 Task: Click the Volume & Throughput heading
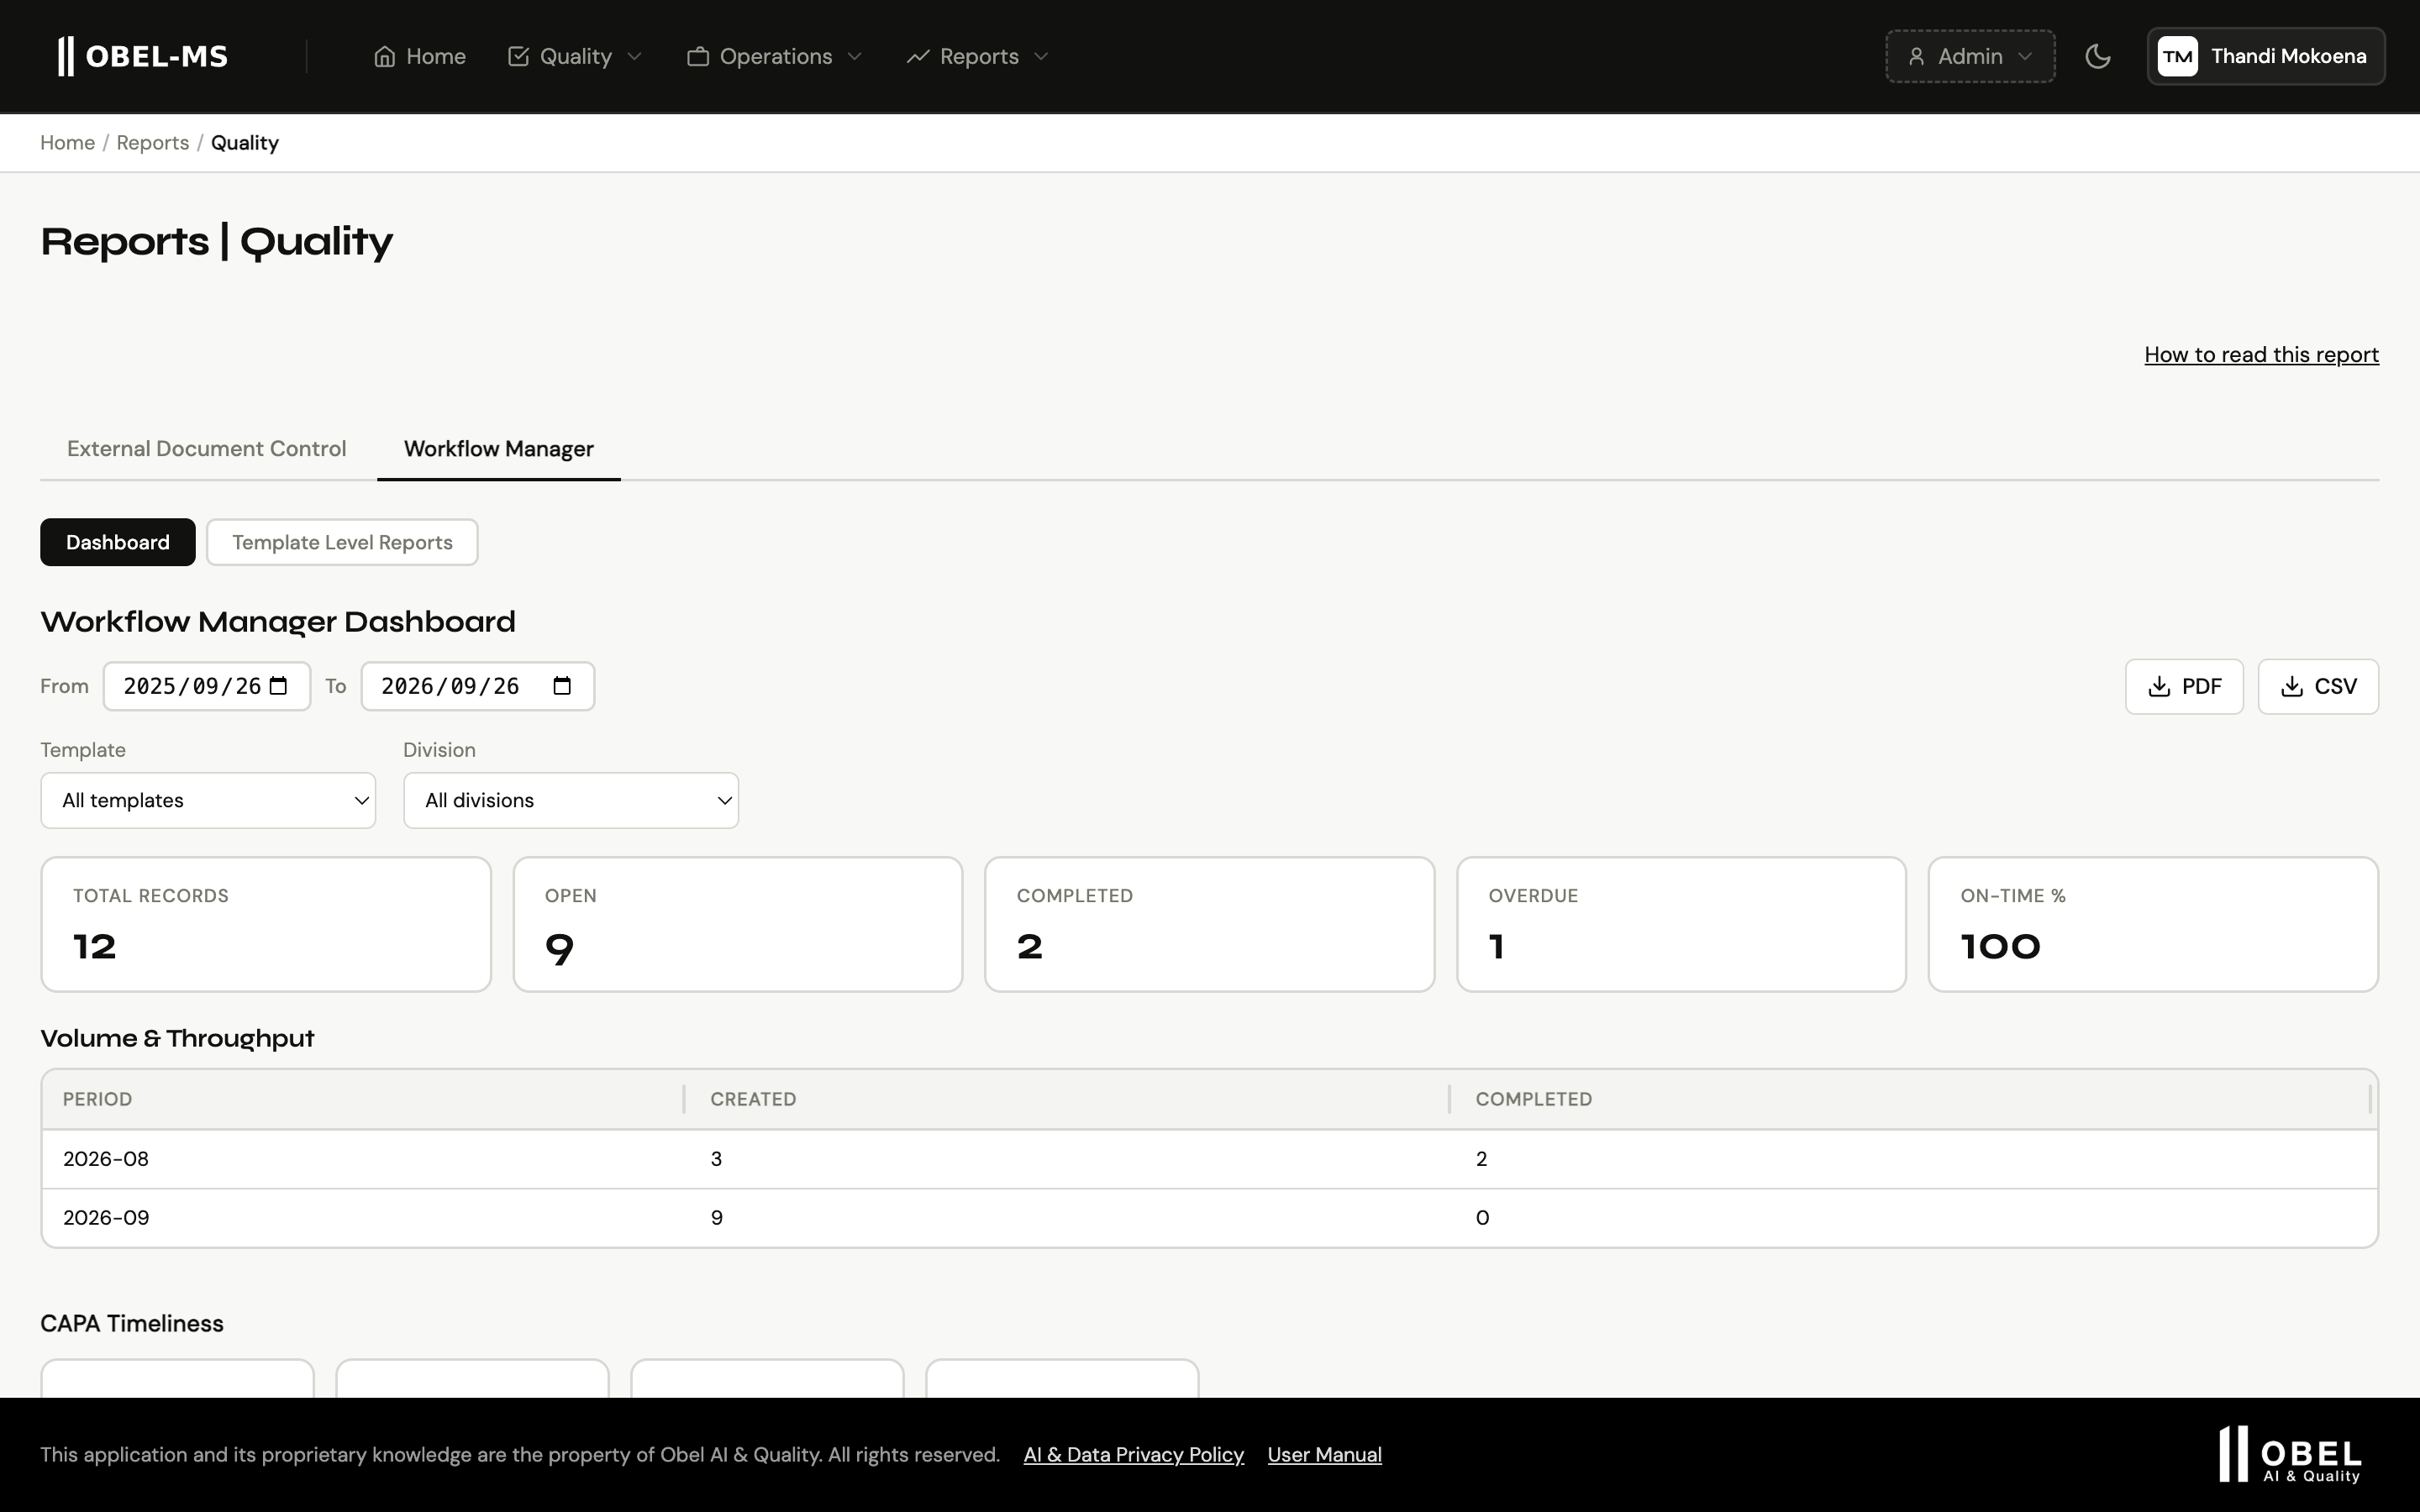pos(177,1038)
